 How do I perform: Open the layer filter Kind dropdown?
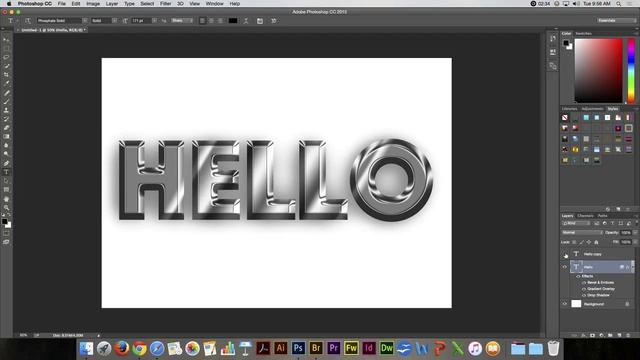tap(576, 223)
